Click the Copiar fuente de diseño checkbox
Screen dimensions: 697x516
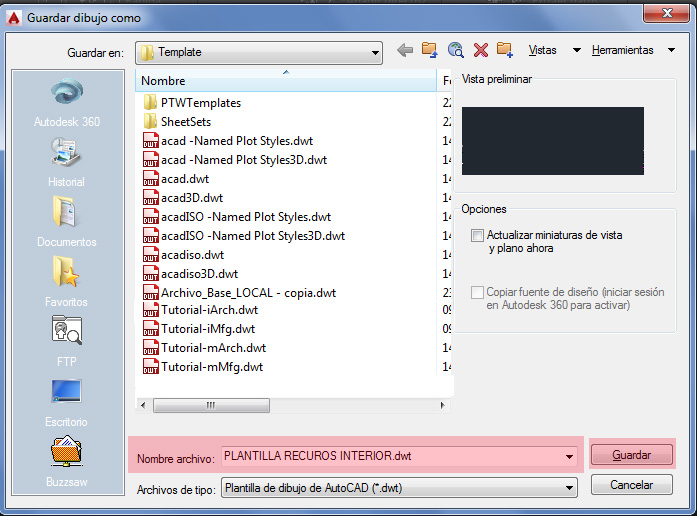[477, 292]
